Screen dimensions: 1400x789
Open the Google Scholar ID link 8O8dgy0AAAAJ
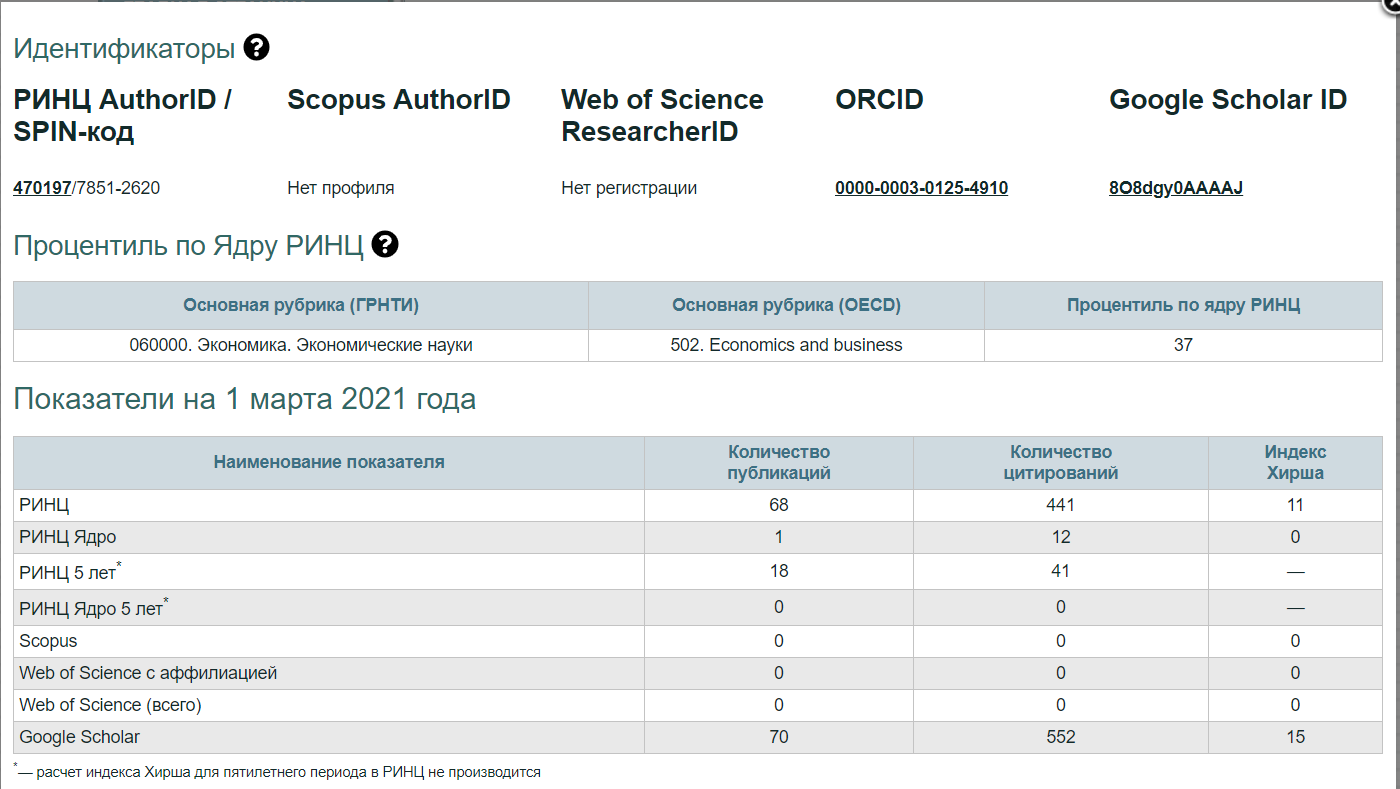1176,188
